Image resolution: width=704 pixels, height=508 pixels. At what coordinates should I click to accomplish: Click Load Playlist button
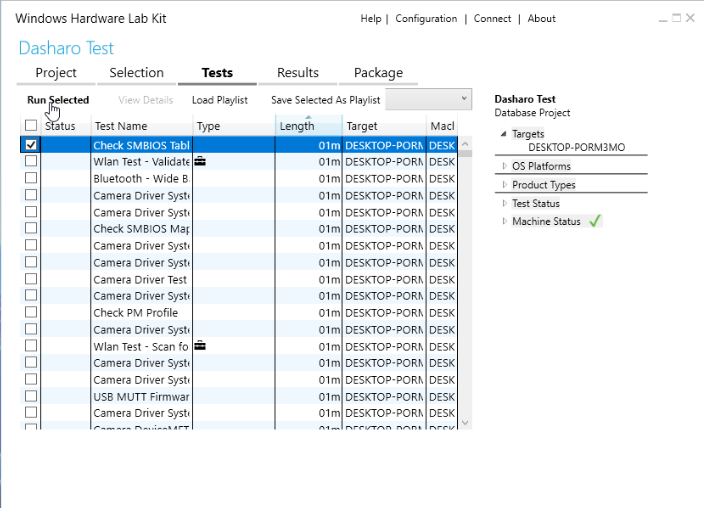click(220, 100)
